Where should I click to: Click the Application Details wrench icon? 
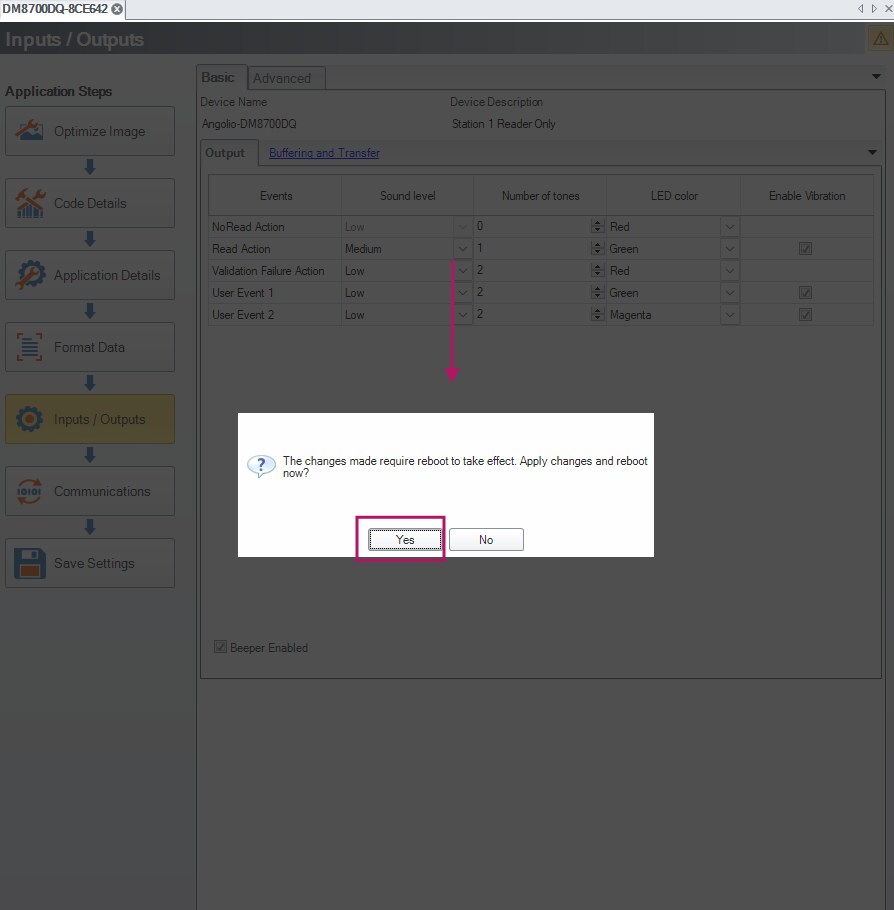click(30, 274)
